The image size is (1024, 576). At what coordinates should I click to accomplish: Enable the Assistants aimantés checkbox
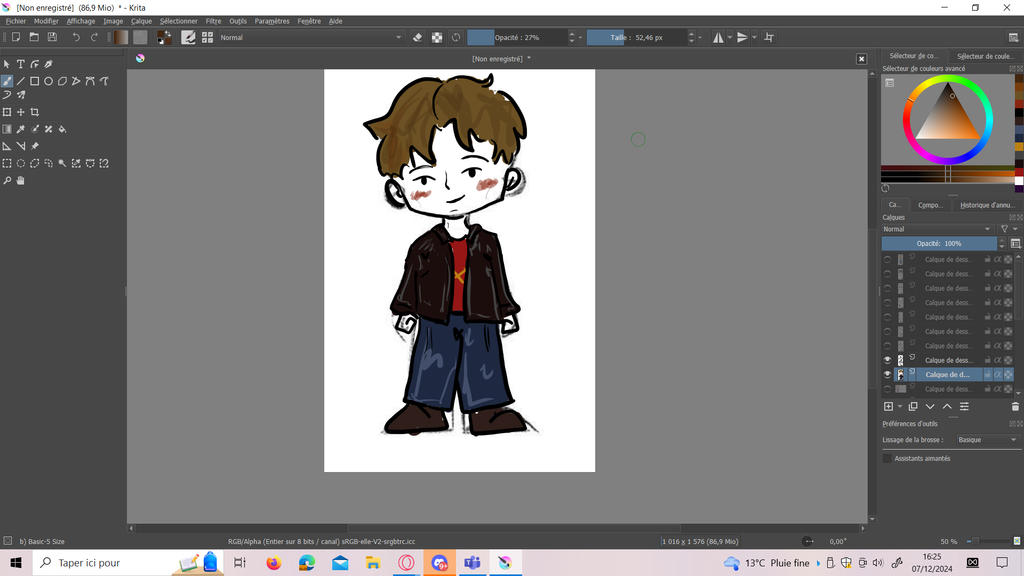click(887, 458)
